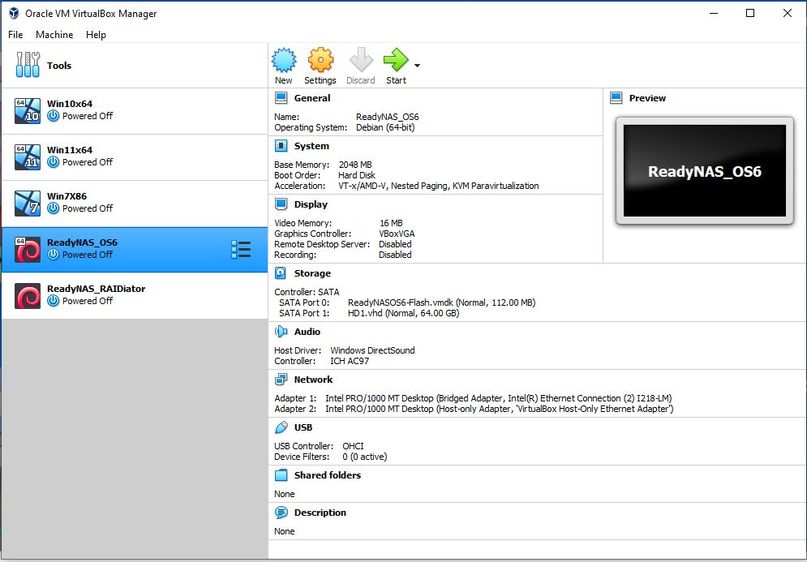Open the File menu

[15, 35]
